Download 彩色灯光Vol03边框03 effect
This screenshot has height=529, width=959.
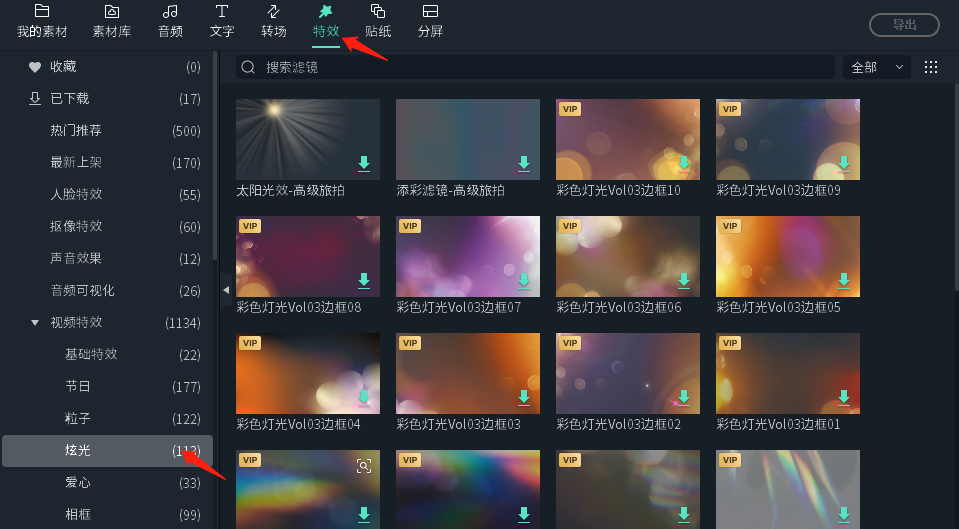tap(524, 398)
